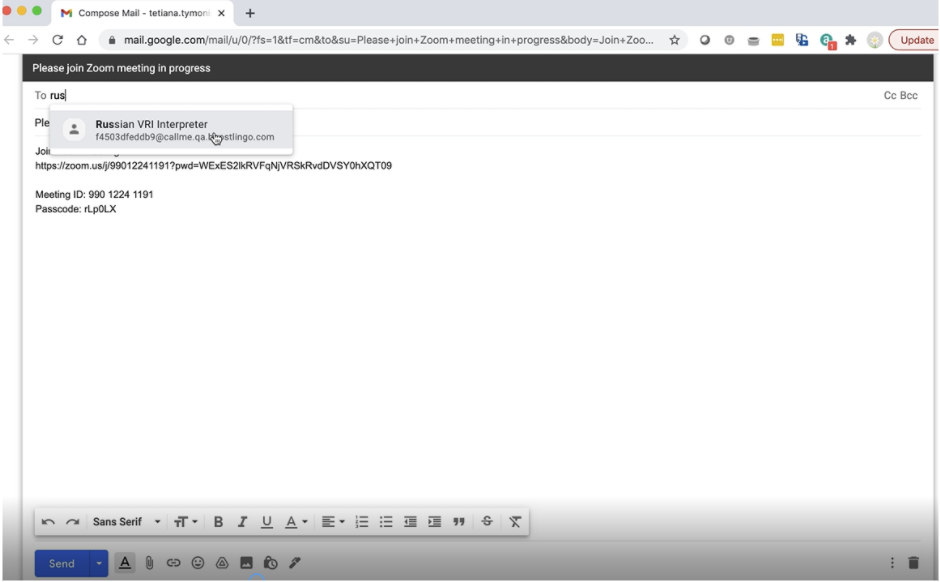Viewport: 940px width, 582px height.
Task: Open the text alignment dropdown
Action: pos(333,522)
